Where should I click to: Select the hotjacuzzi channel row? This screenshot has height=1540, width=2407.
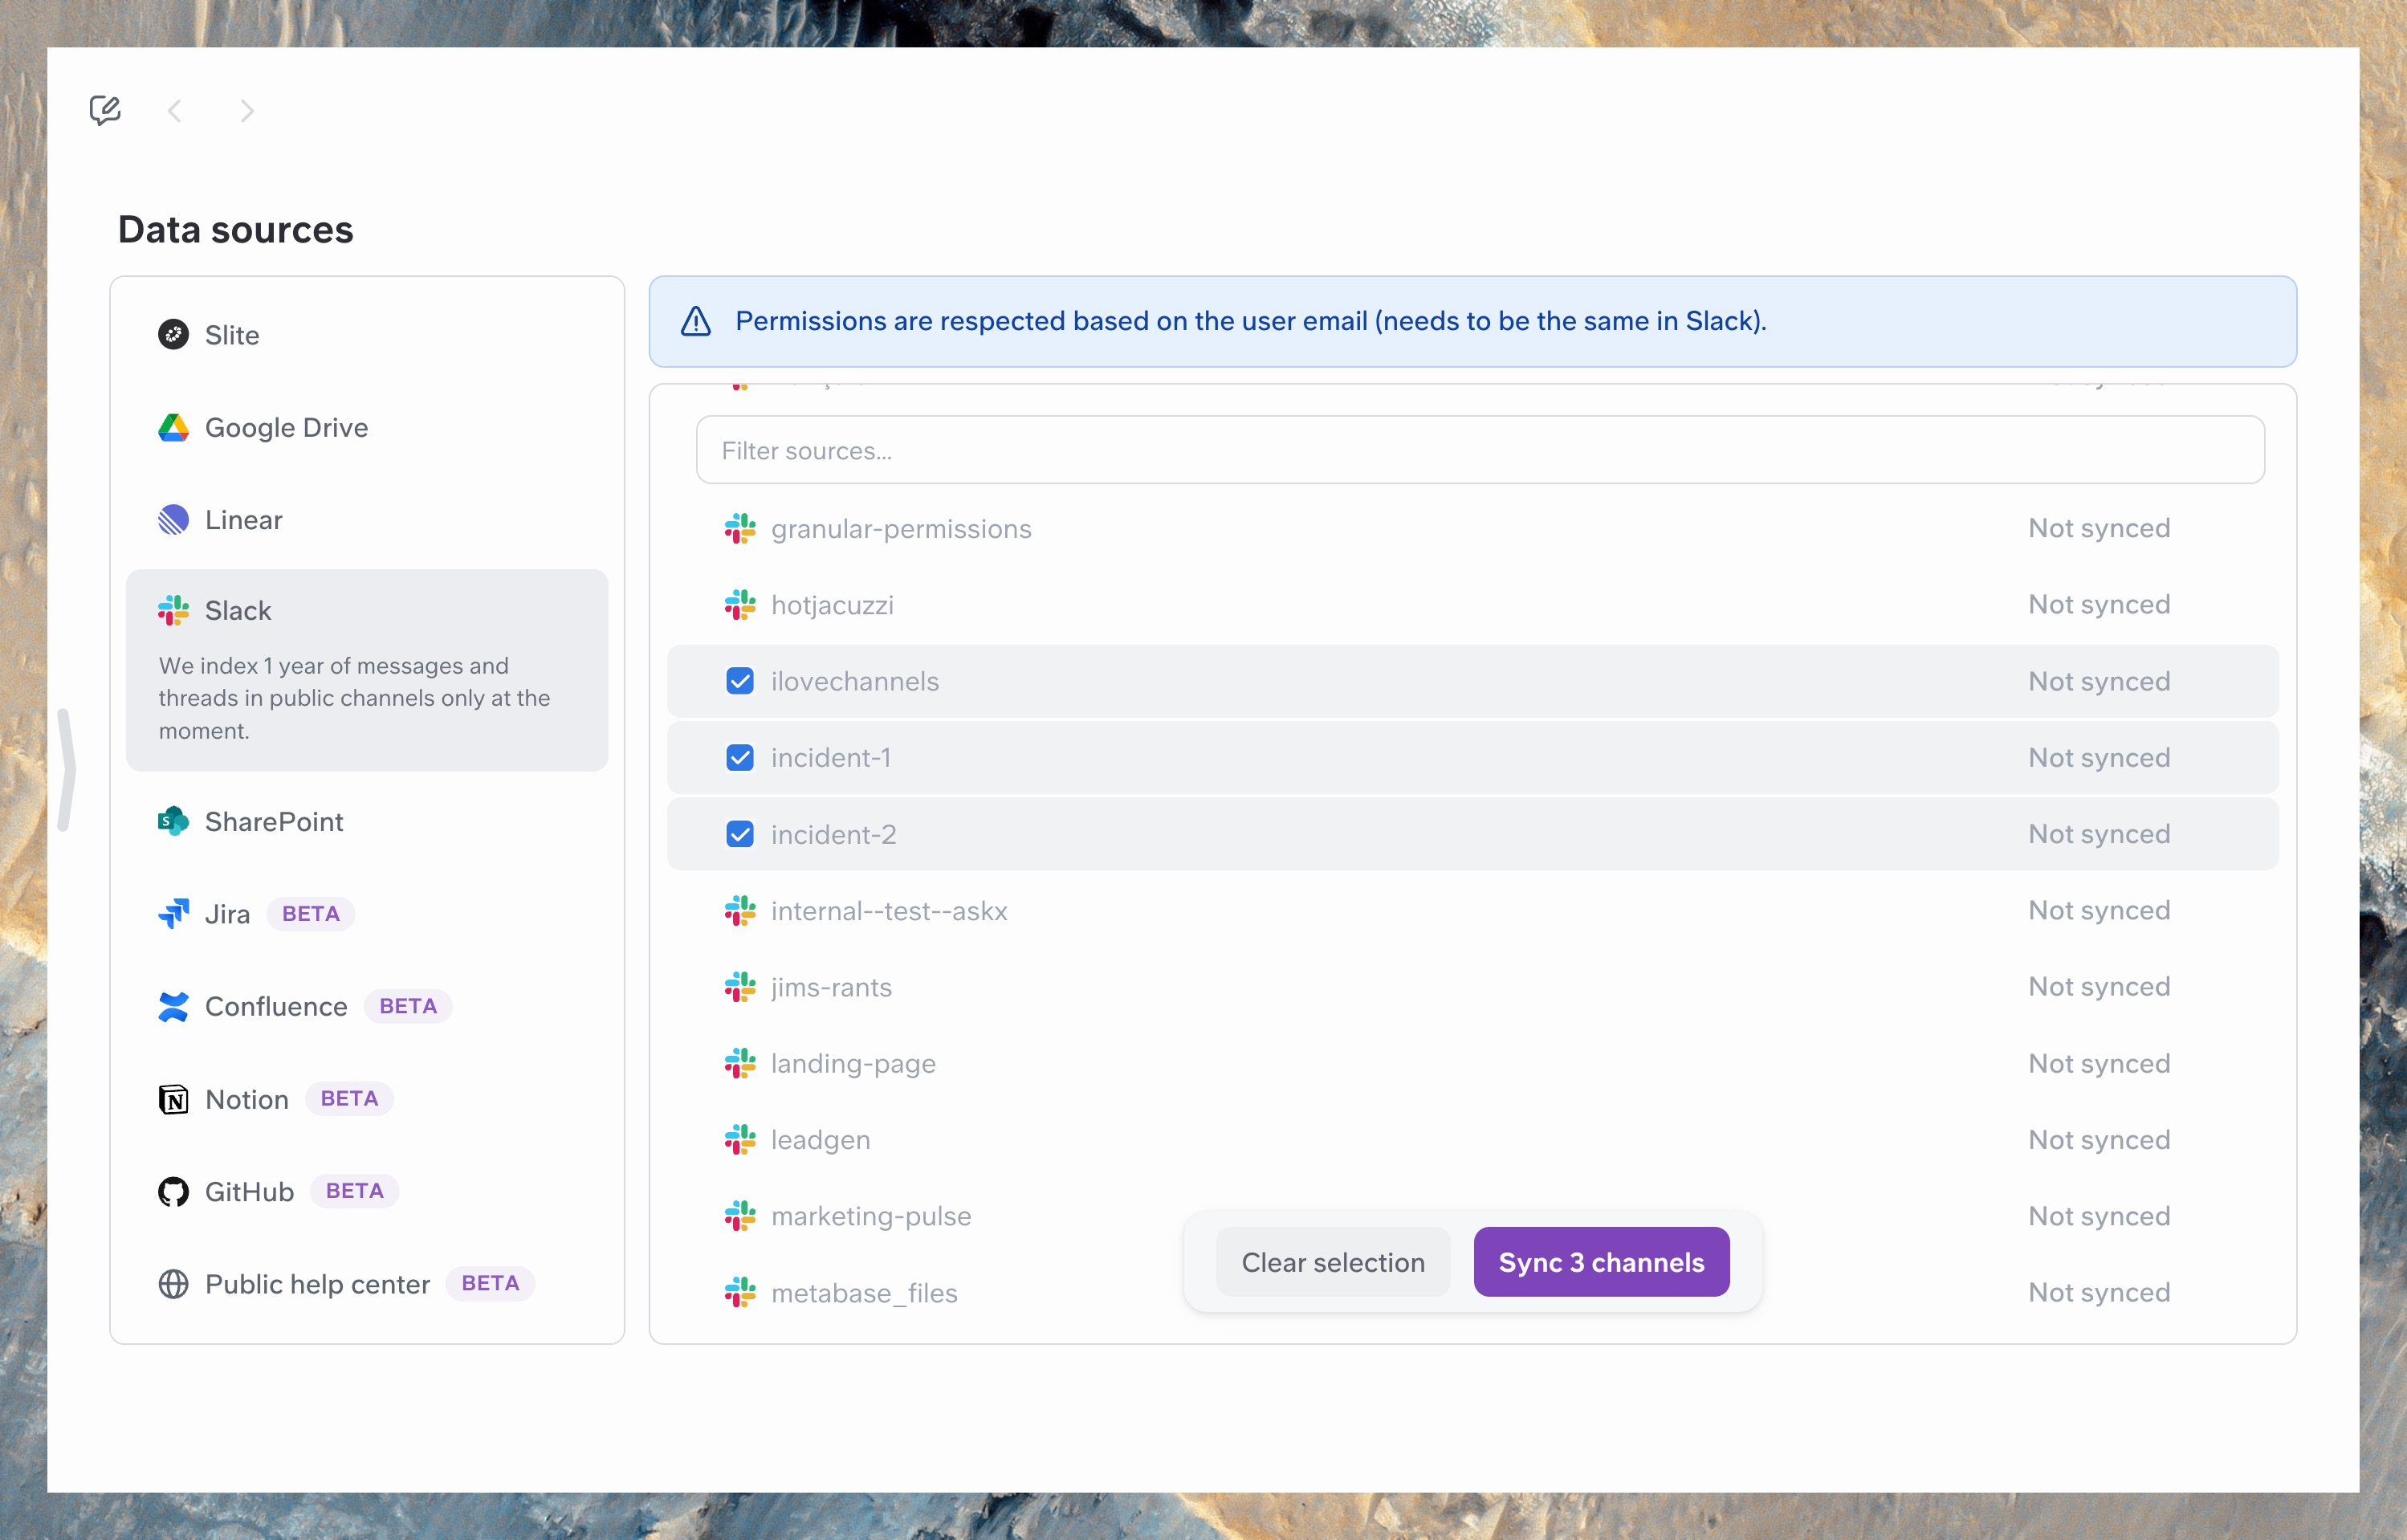coord(832,605)
